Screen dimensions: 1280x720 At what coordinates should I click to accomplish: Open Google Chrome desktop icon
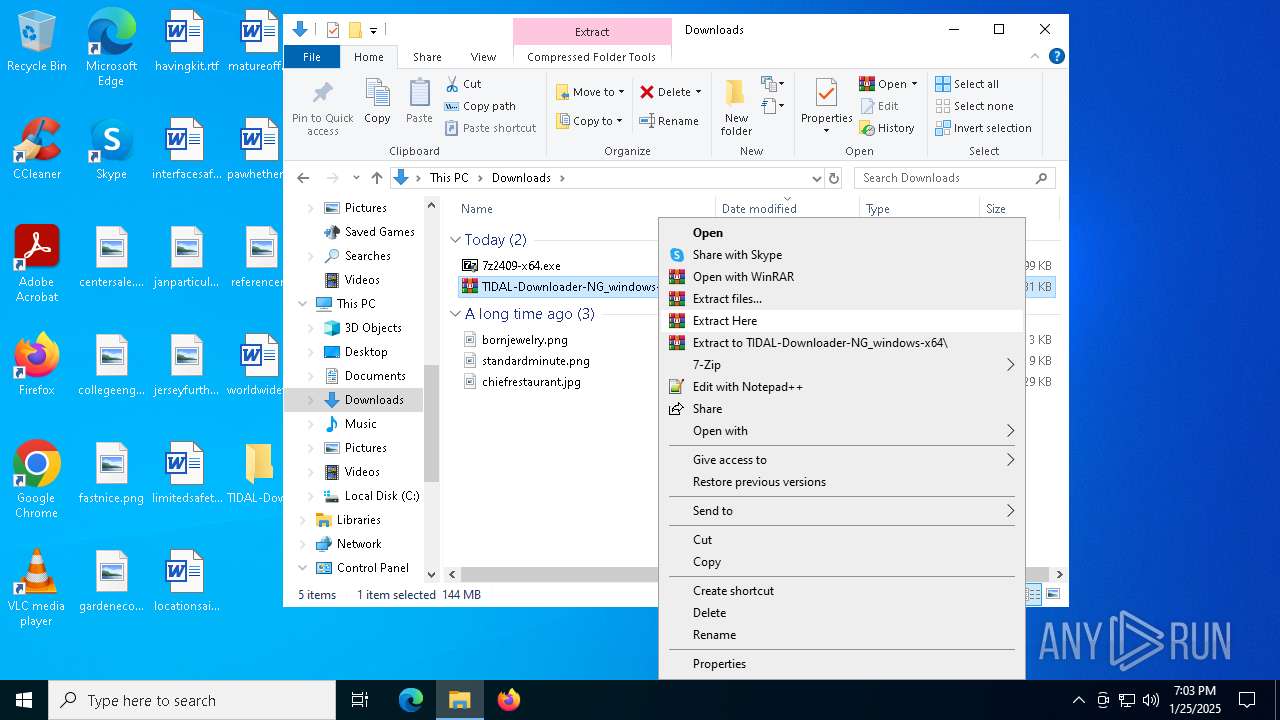(36, 480)
